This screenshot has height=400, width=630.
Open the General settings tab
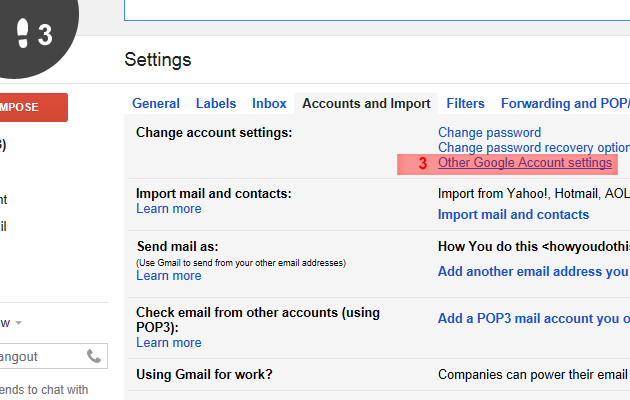155,104
